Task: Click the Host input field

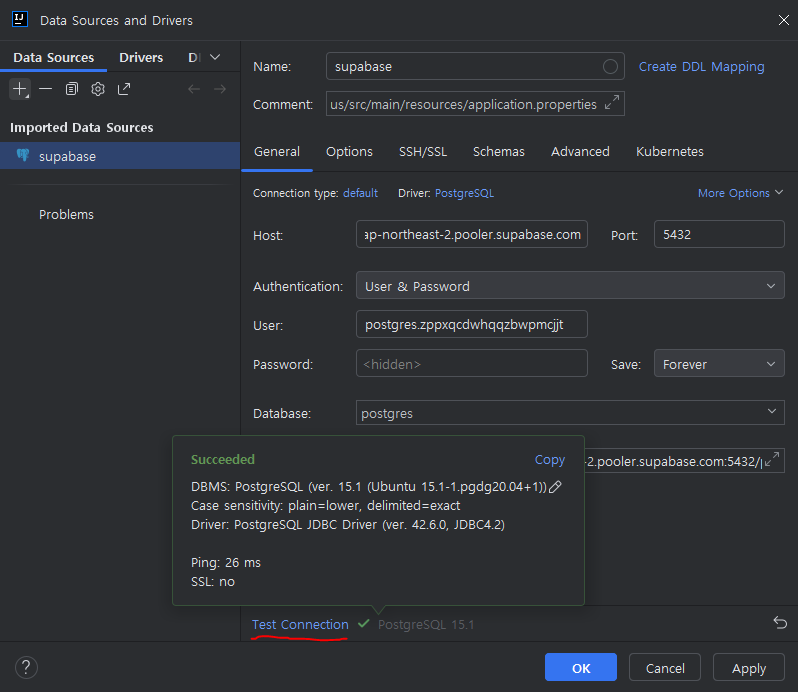Action: pos(472,234)
